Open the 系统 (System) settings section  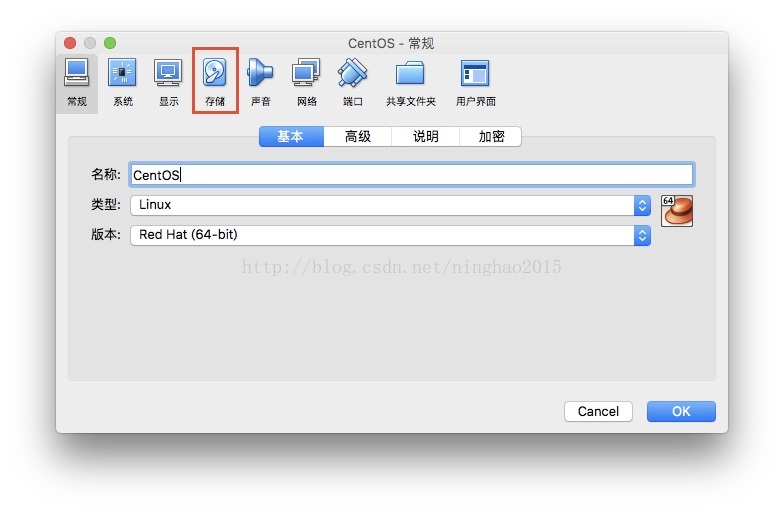(x=122, y=82)
